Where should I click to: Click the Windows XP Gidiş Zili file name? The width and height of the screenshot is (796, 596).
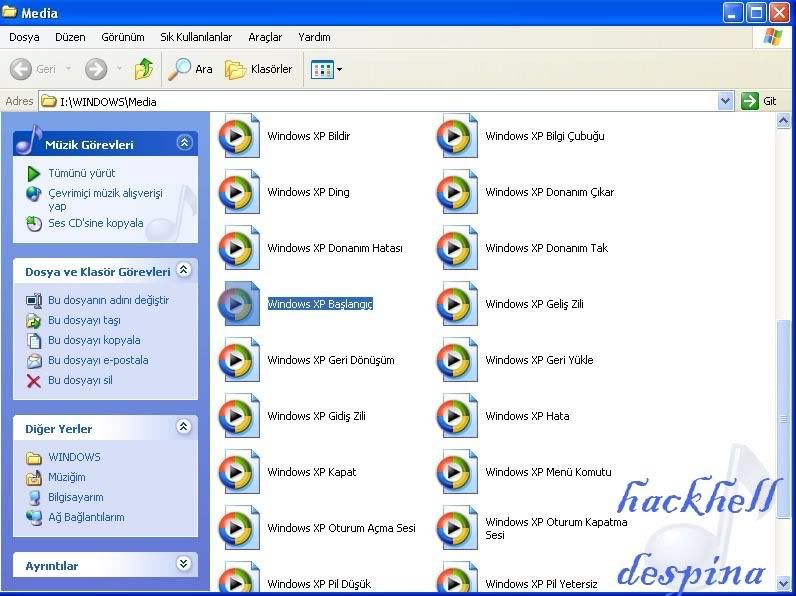click(x=316, y=416)
